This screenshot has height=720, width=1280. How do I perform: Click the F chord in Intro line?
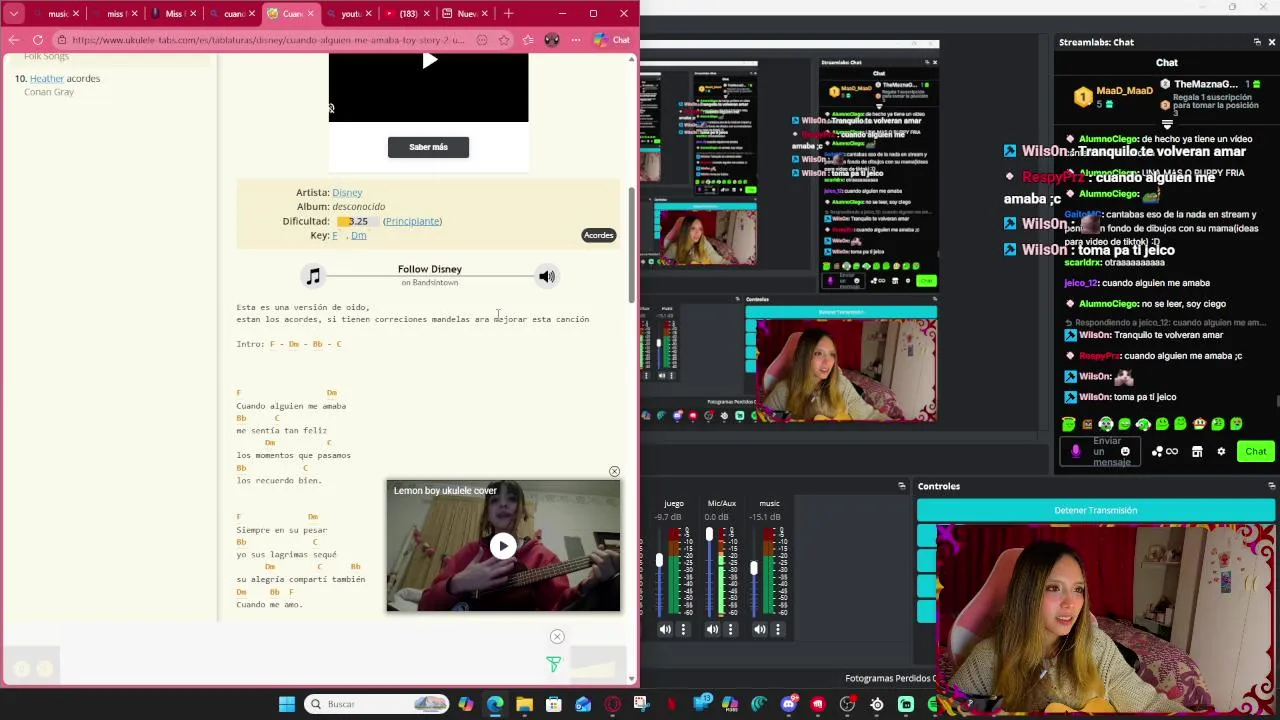pyautogui.click(x=272, y=344)
